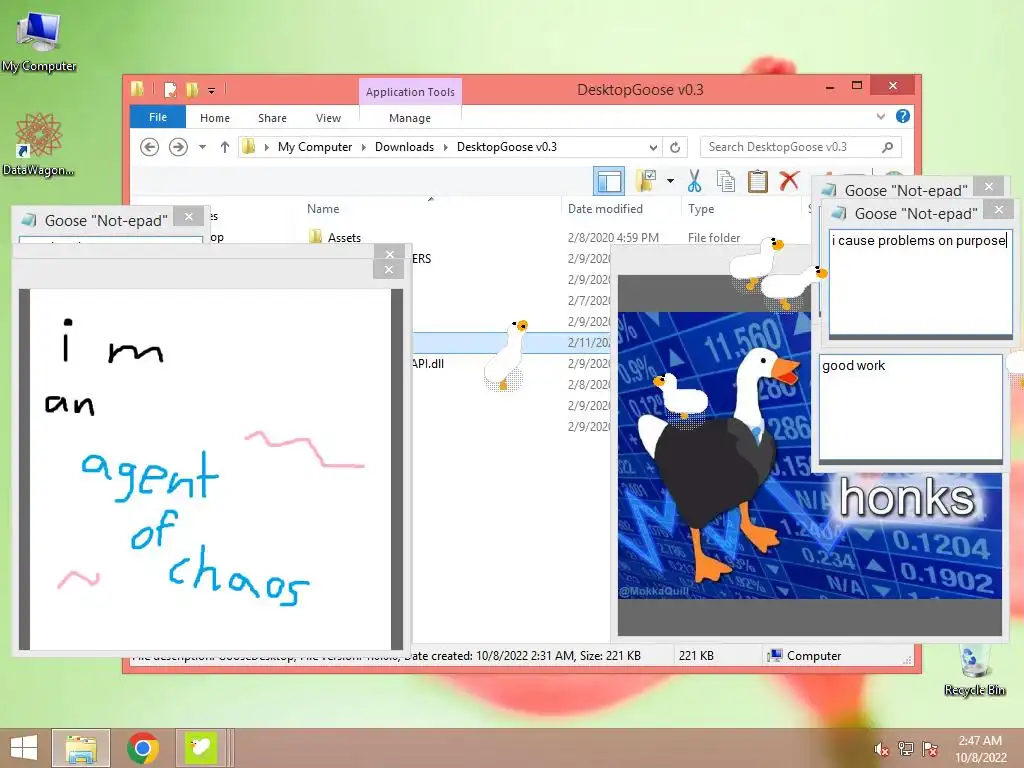Open the View ribbon tab
Image resolution: width=1024 pixels, height=768 pixels.
(328, 118)
